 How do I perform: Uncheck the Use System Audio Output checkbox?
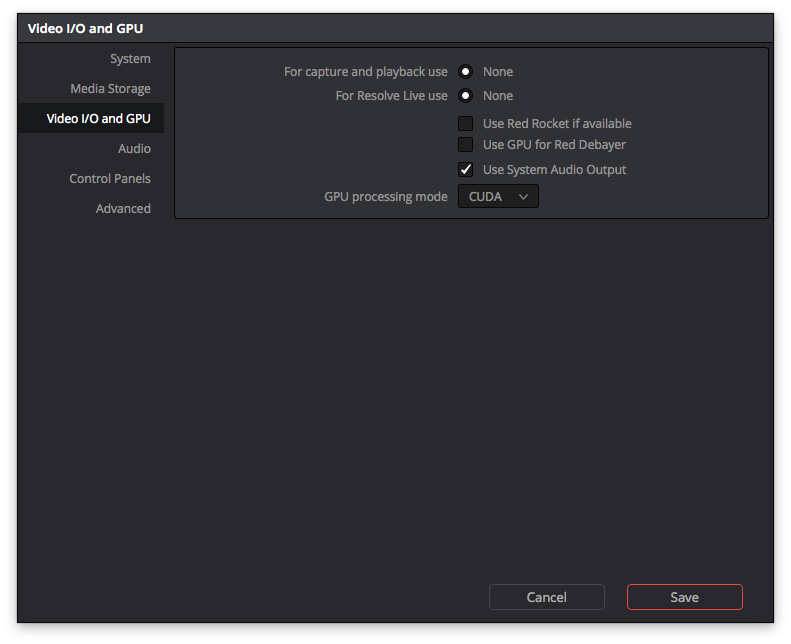click(x=466, y=170)
